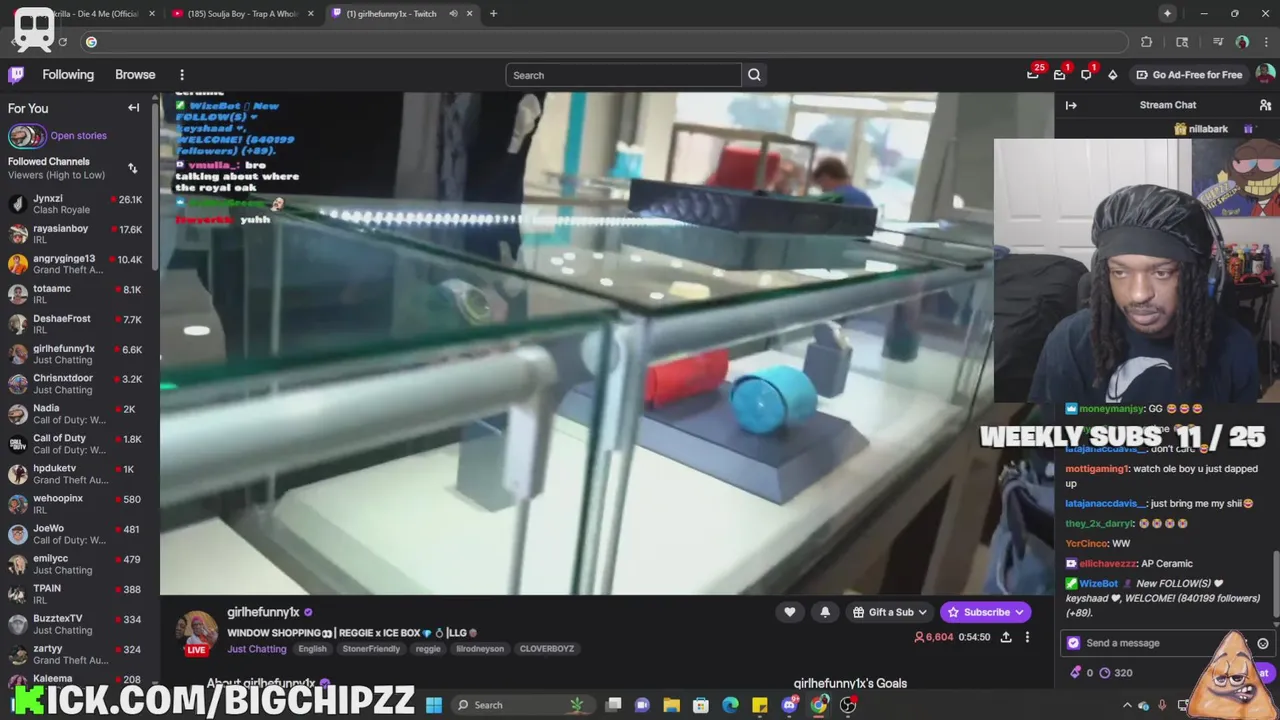Image resolution: width=1280 pixels, height=720 pixels.
Task: Collapse the Stream Chat panel
Action: [1071, 105]
